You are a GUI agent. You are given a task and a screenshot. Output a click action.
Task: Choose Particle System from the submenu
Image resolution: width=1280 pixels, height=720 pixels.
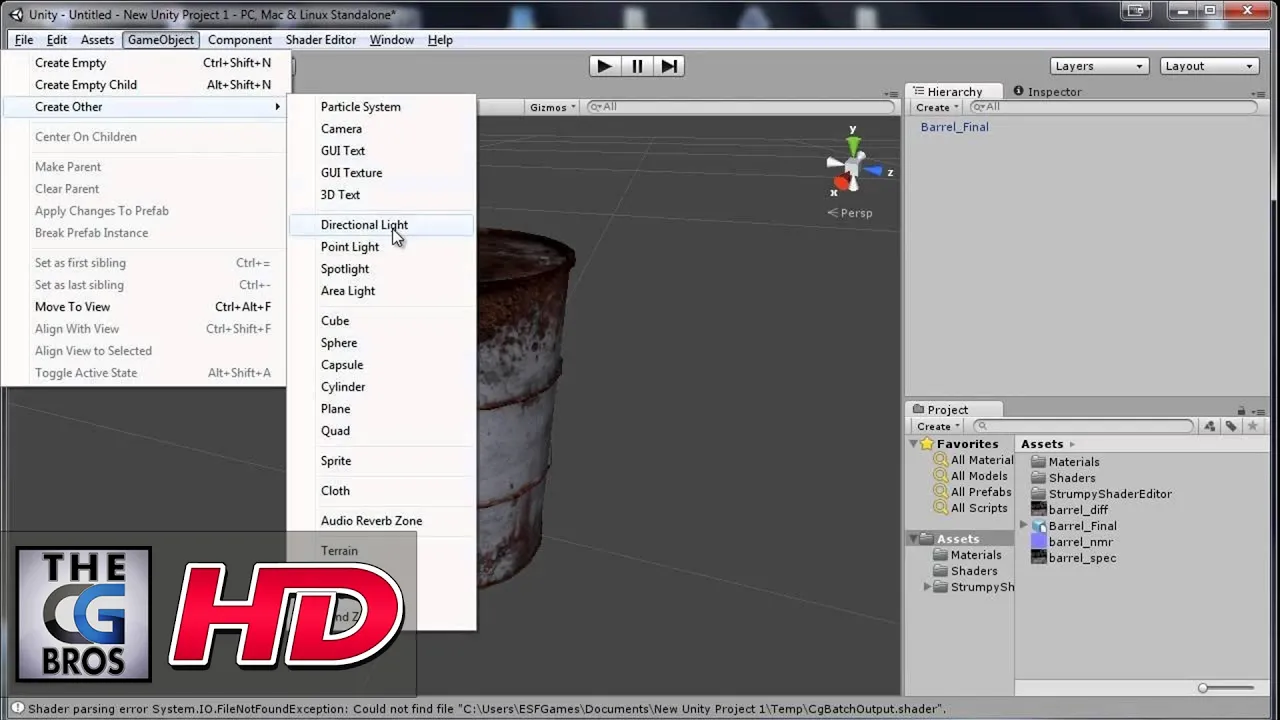[381, 107]
